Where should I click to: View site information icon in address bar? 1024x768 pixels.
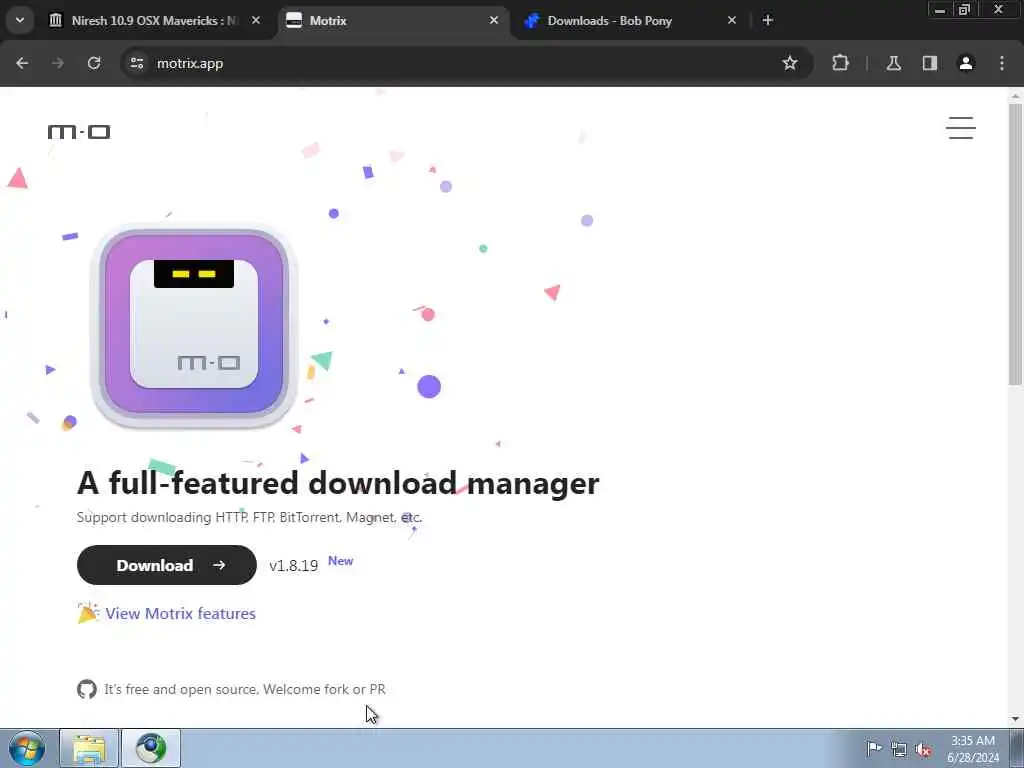[x=136, y=63]
